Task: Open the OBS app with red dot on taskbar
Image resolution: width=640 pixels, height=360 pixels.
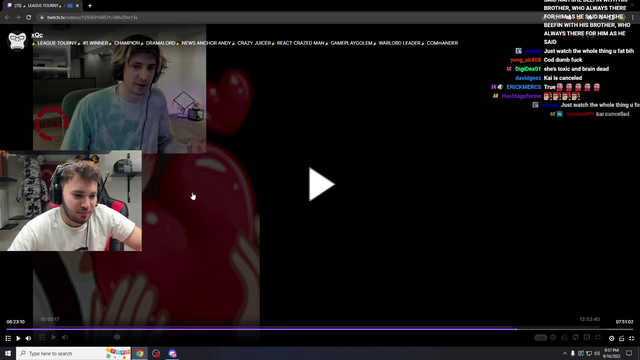Action: [156, 353]
